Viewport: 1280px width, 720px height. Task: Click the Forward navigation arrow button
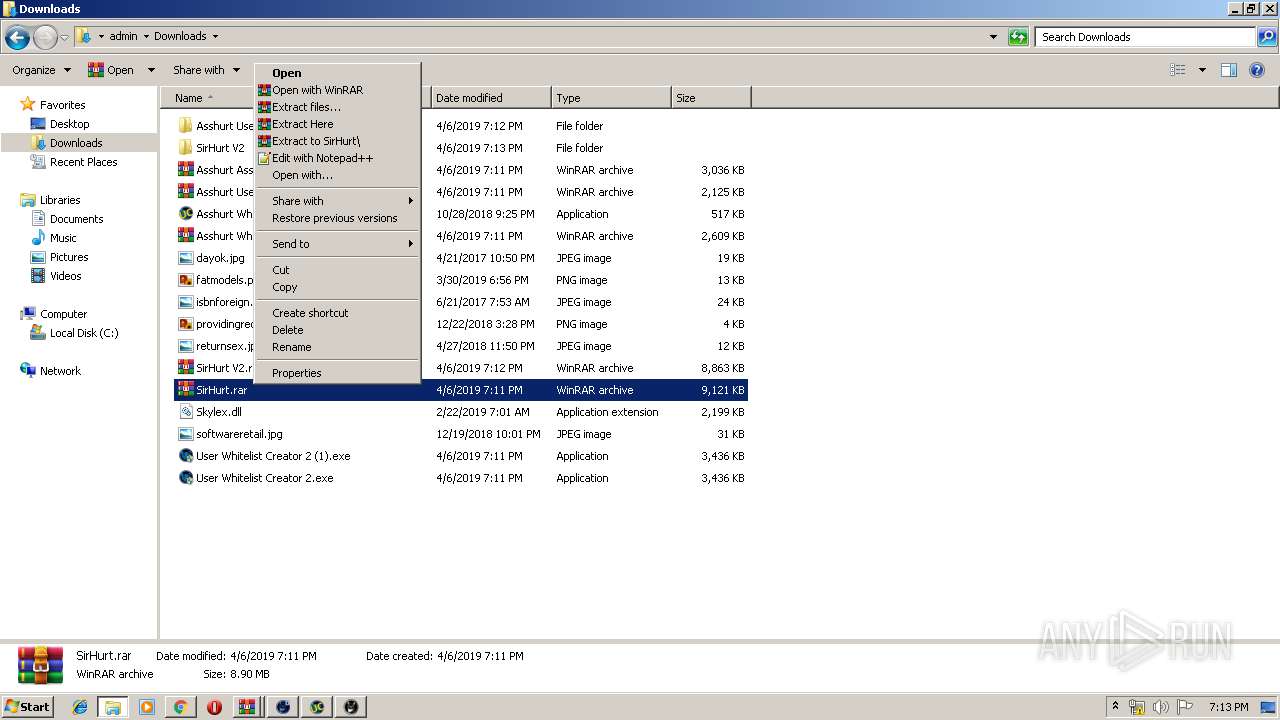45,38
